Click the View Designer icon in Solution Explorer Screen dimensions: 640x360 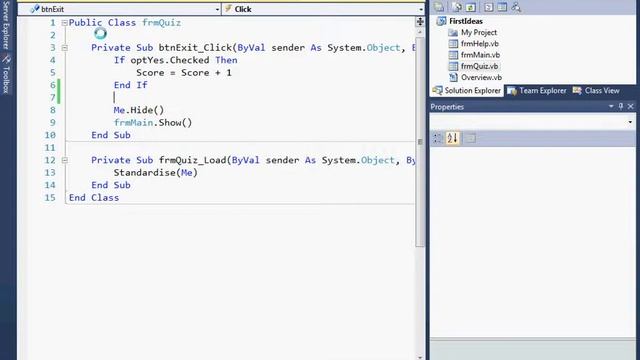click(502, 7)
